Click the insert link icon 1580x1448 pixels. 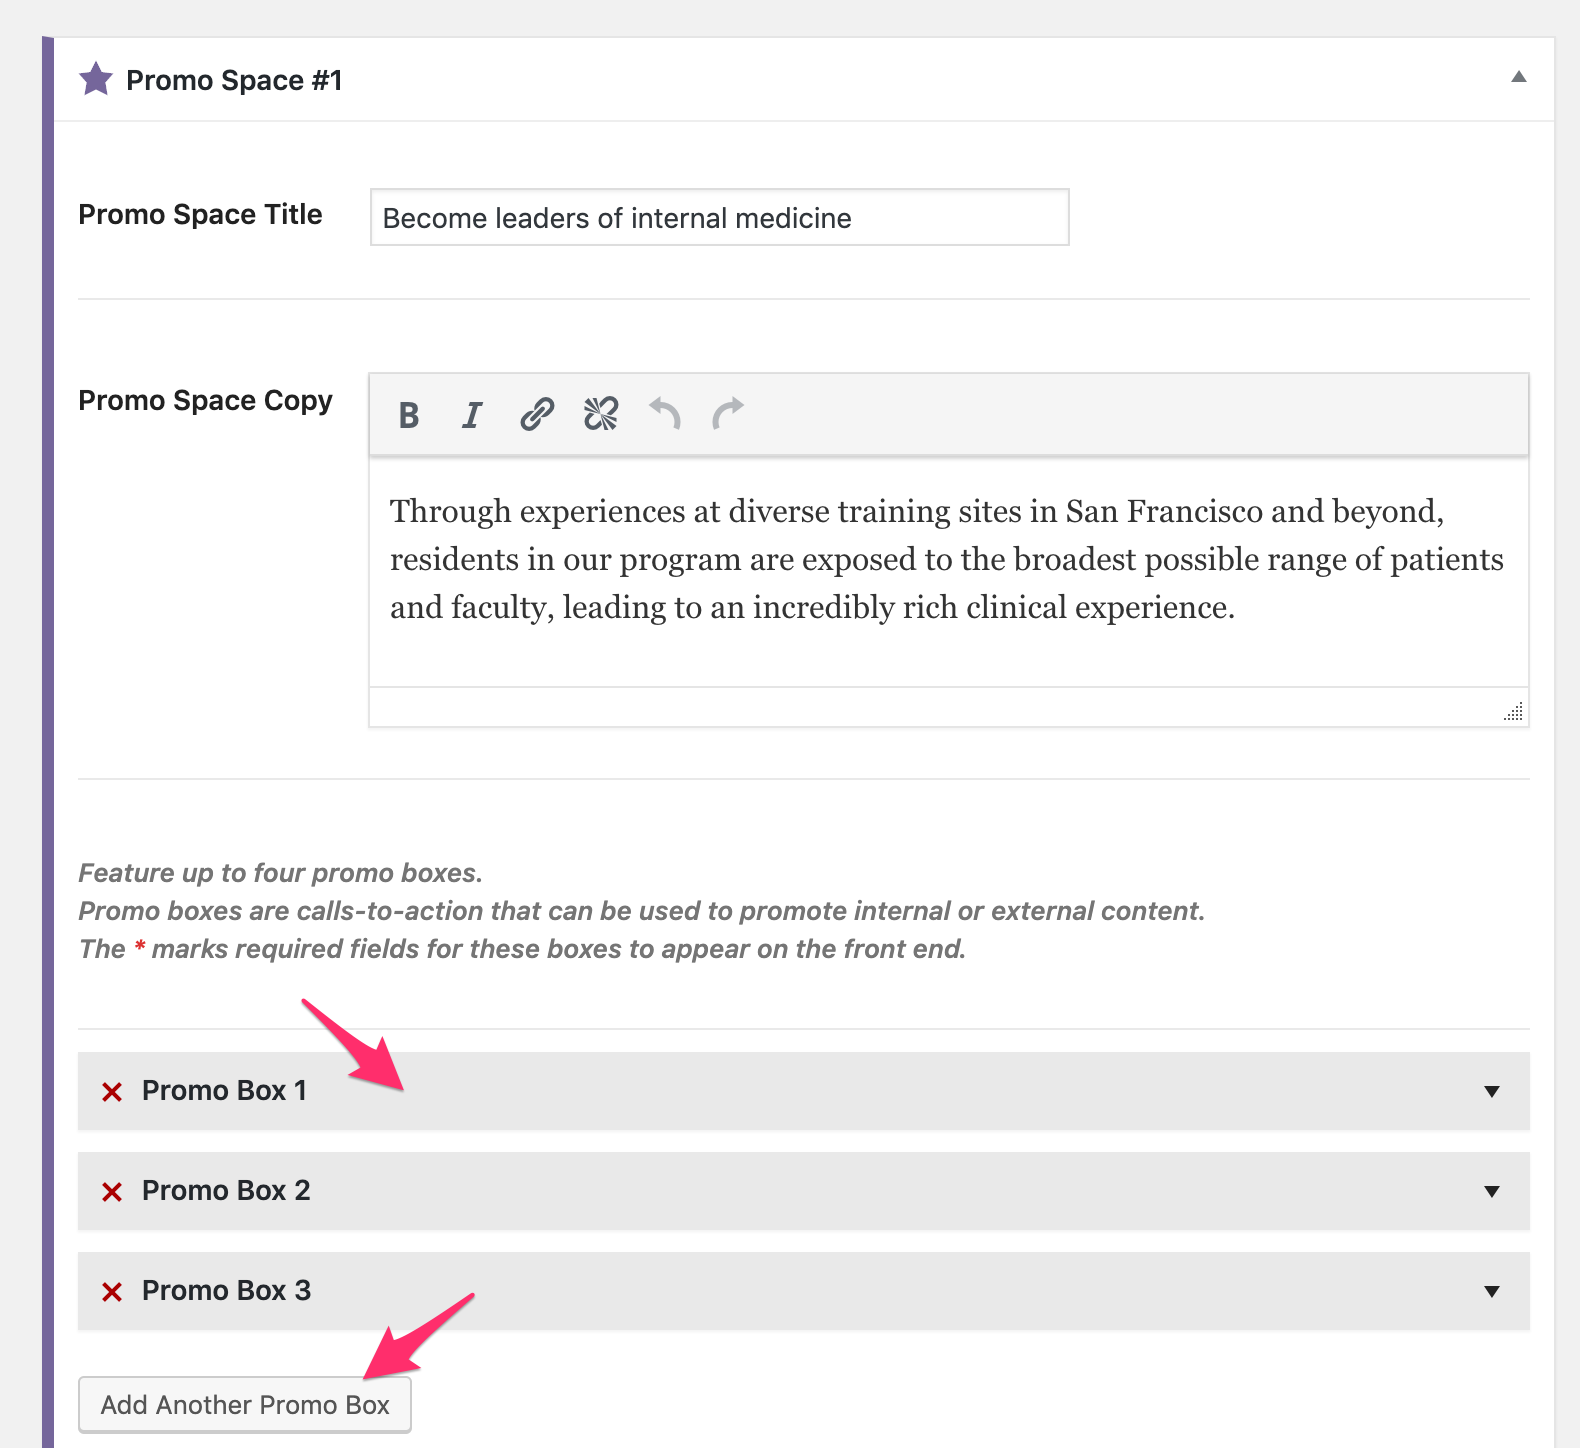pos(537,413)
